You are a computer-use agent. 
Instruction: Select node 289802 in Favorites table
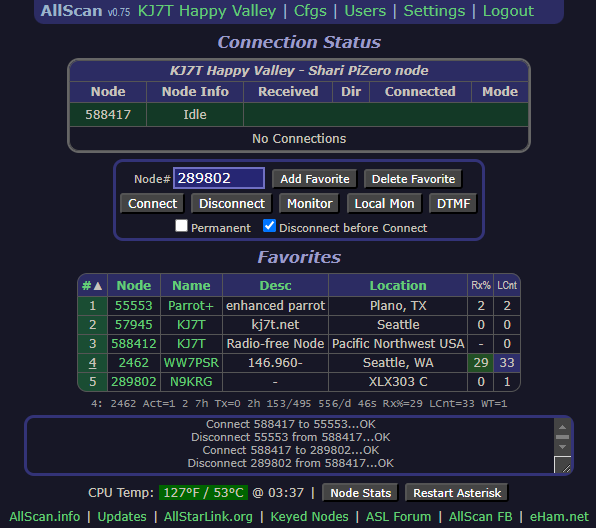134,382
